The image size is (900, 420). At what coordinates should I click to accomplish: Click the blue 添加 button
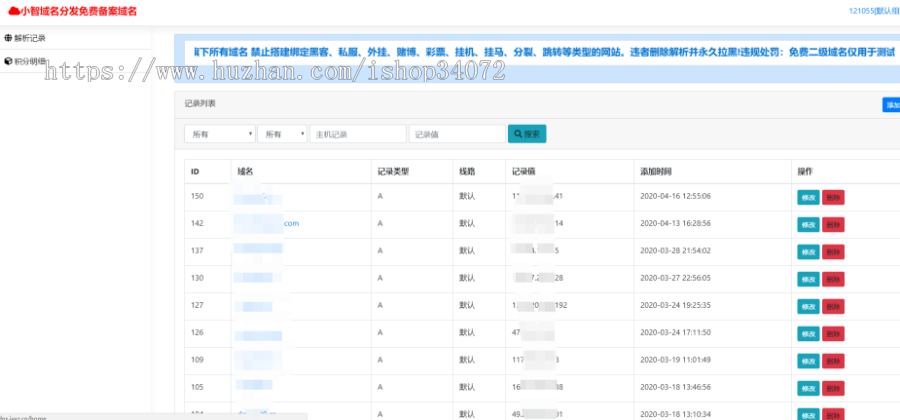(x=891, y=105)
